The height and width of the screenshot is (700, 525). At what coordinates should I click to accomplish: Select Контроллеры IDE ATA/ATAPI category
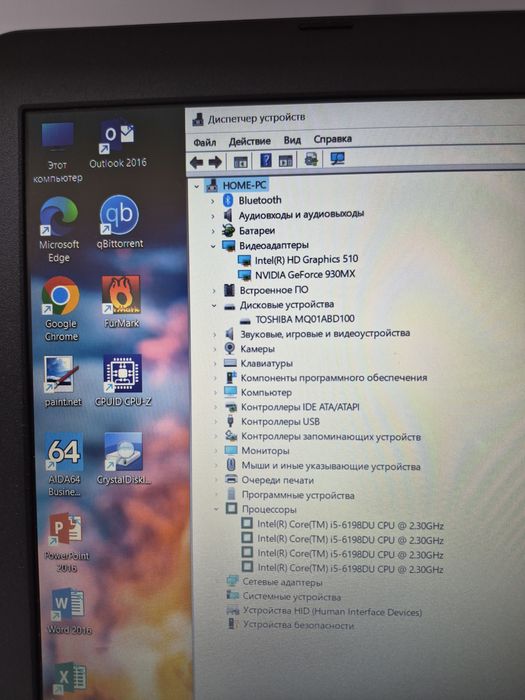click(x=300, y=407)
